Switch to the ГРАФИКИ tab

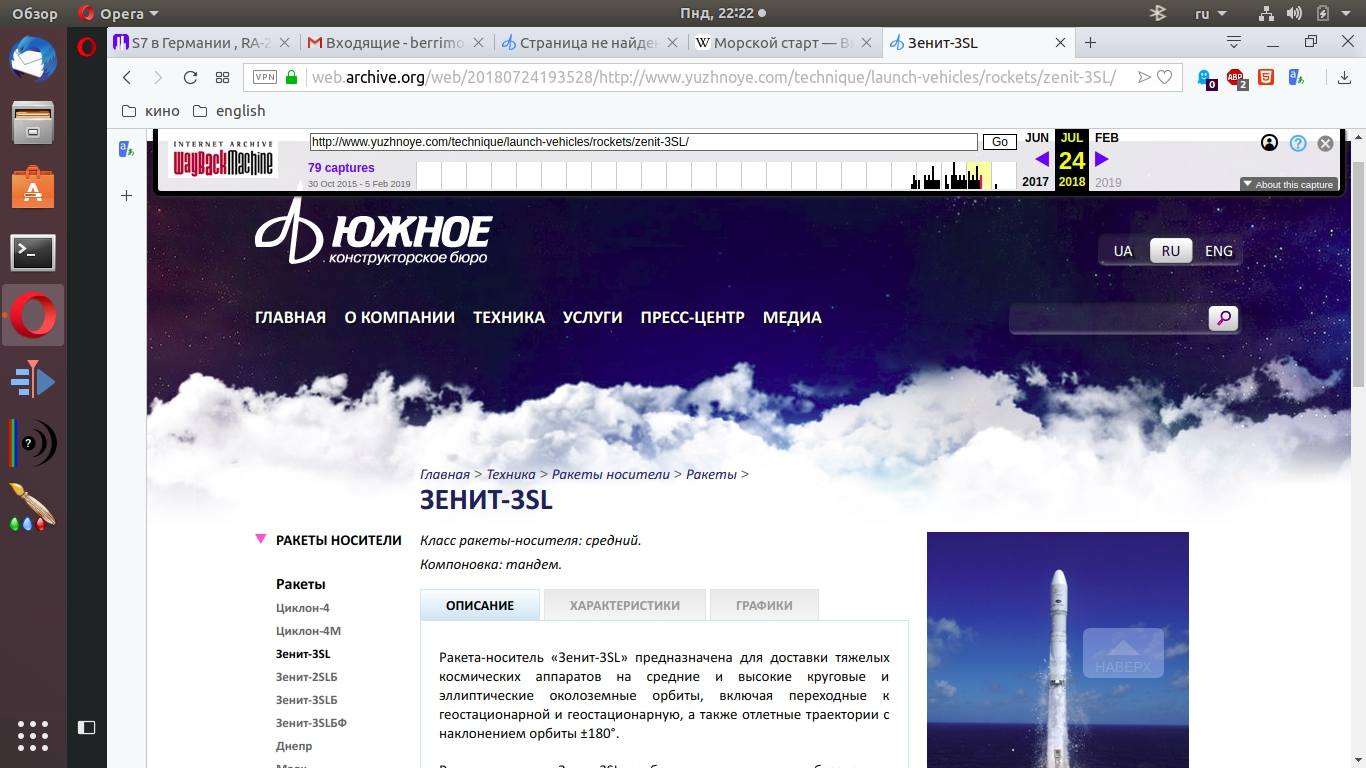pyautogui.click(x=764, y=605)
